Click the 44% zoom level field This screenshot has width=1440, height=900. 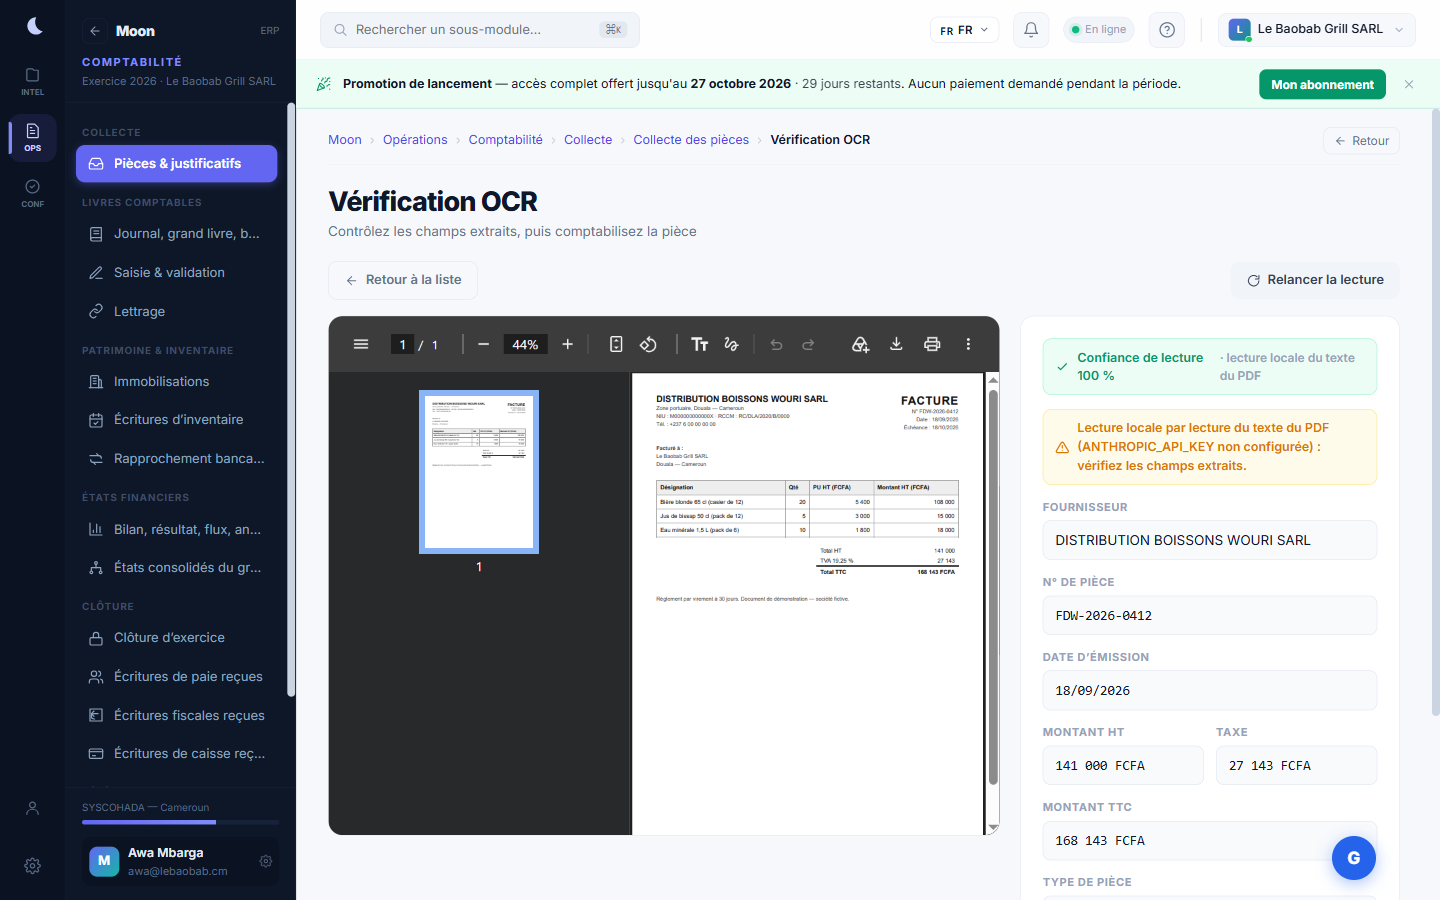click(526, 344)
